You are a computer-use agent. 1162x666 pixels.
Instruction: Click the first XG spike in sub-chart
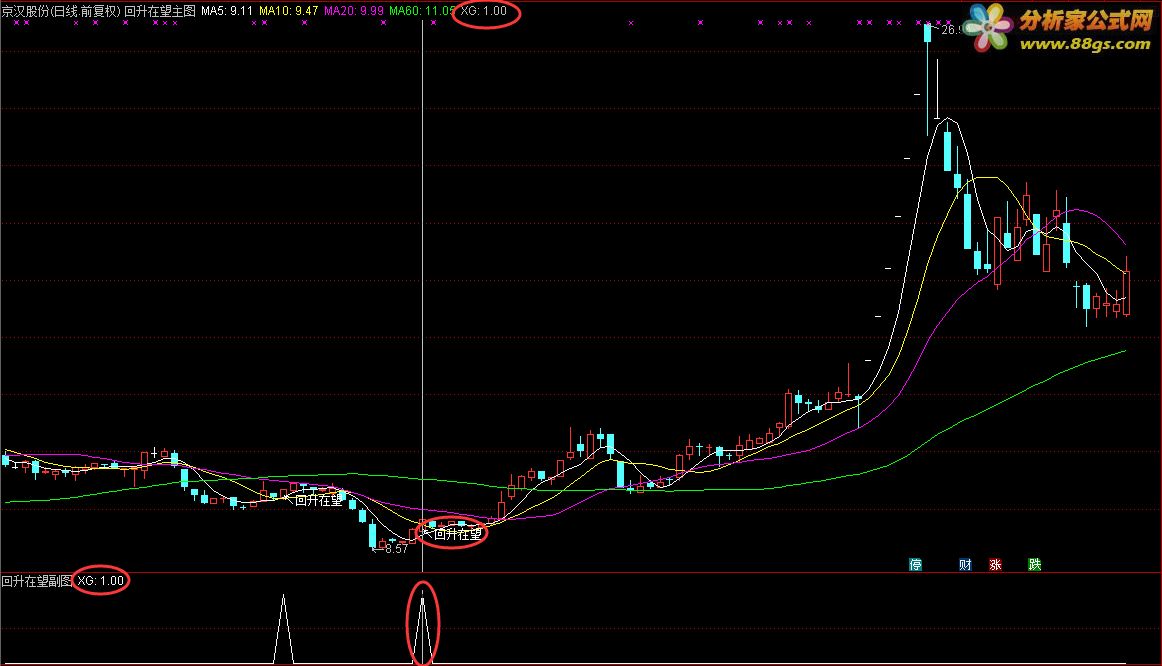pyautogui.click(x=283, y=628)
